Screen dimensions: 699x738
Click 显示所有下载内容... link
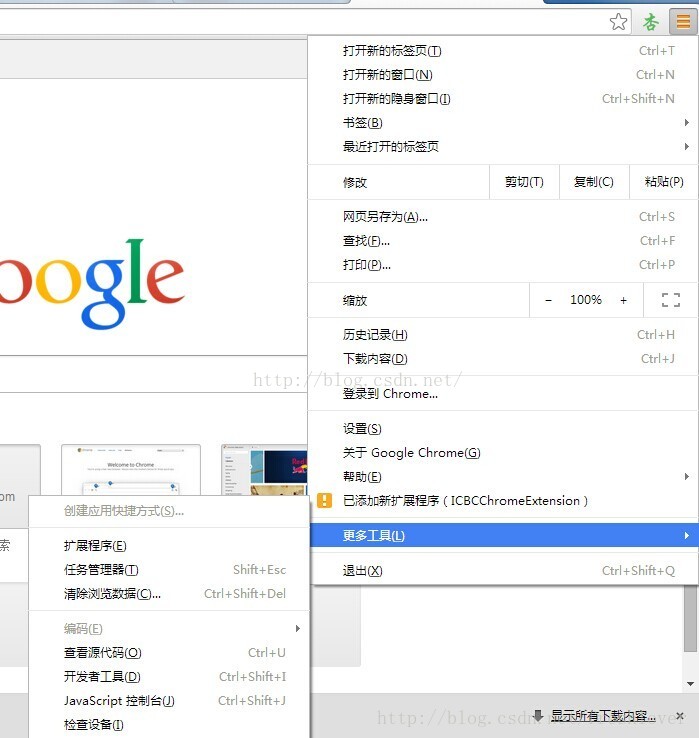603,716
